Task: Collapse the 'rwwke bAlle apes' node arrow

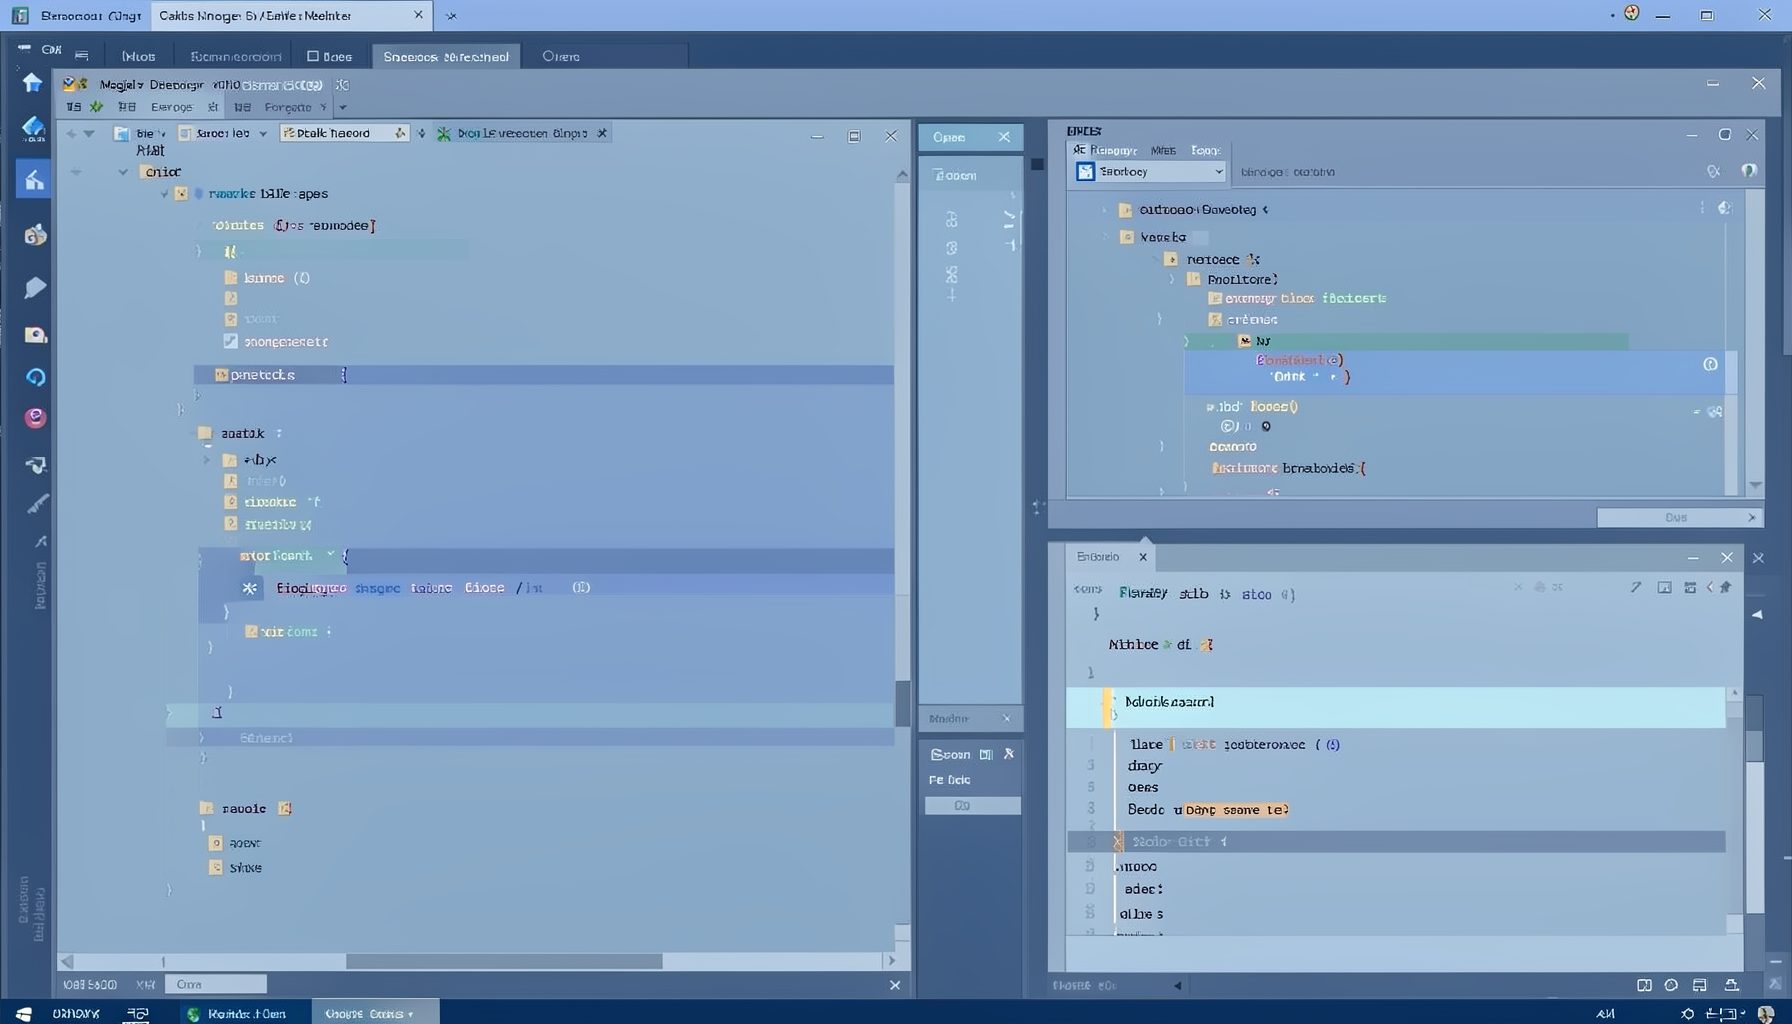Action: 165,193
